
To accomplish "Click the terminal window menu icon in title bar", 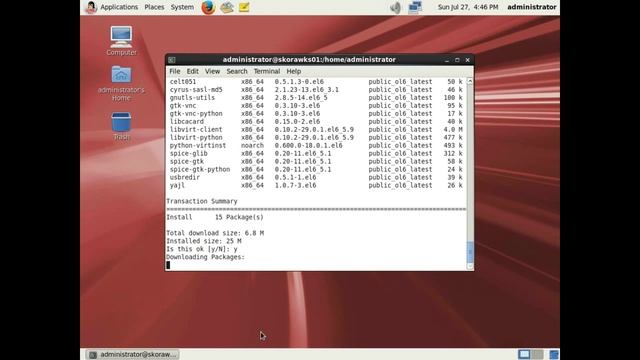I will tap(172, 60).
